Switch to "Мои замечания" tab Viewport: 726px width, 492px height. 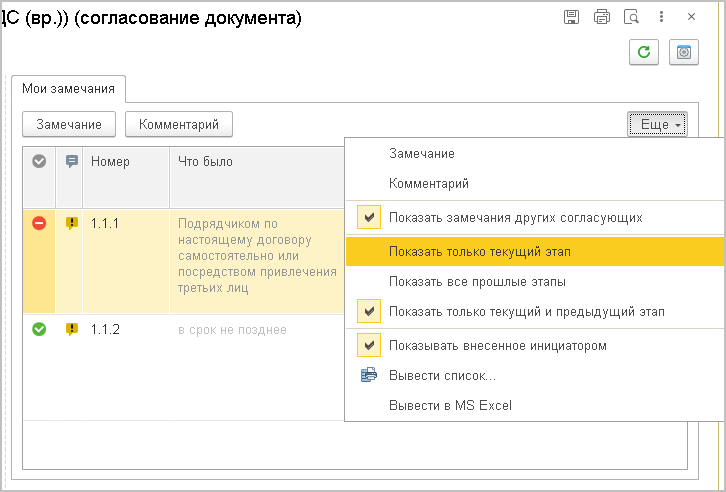click(x=68, y=89)
